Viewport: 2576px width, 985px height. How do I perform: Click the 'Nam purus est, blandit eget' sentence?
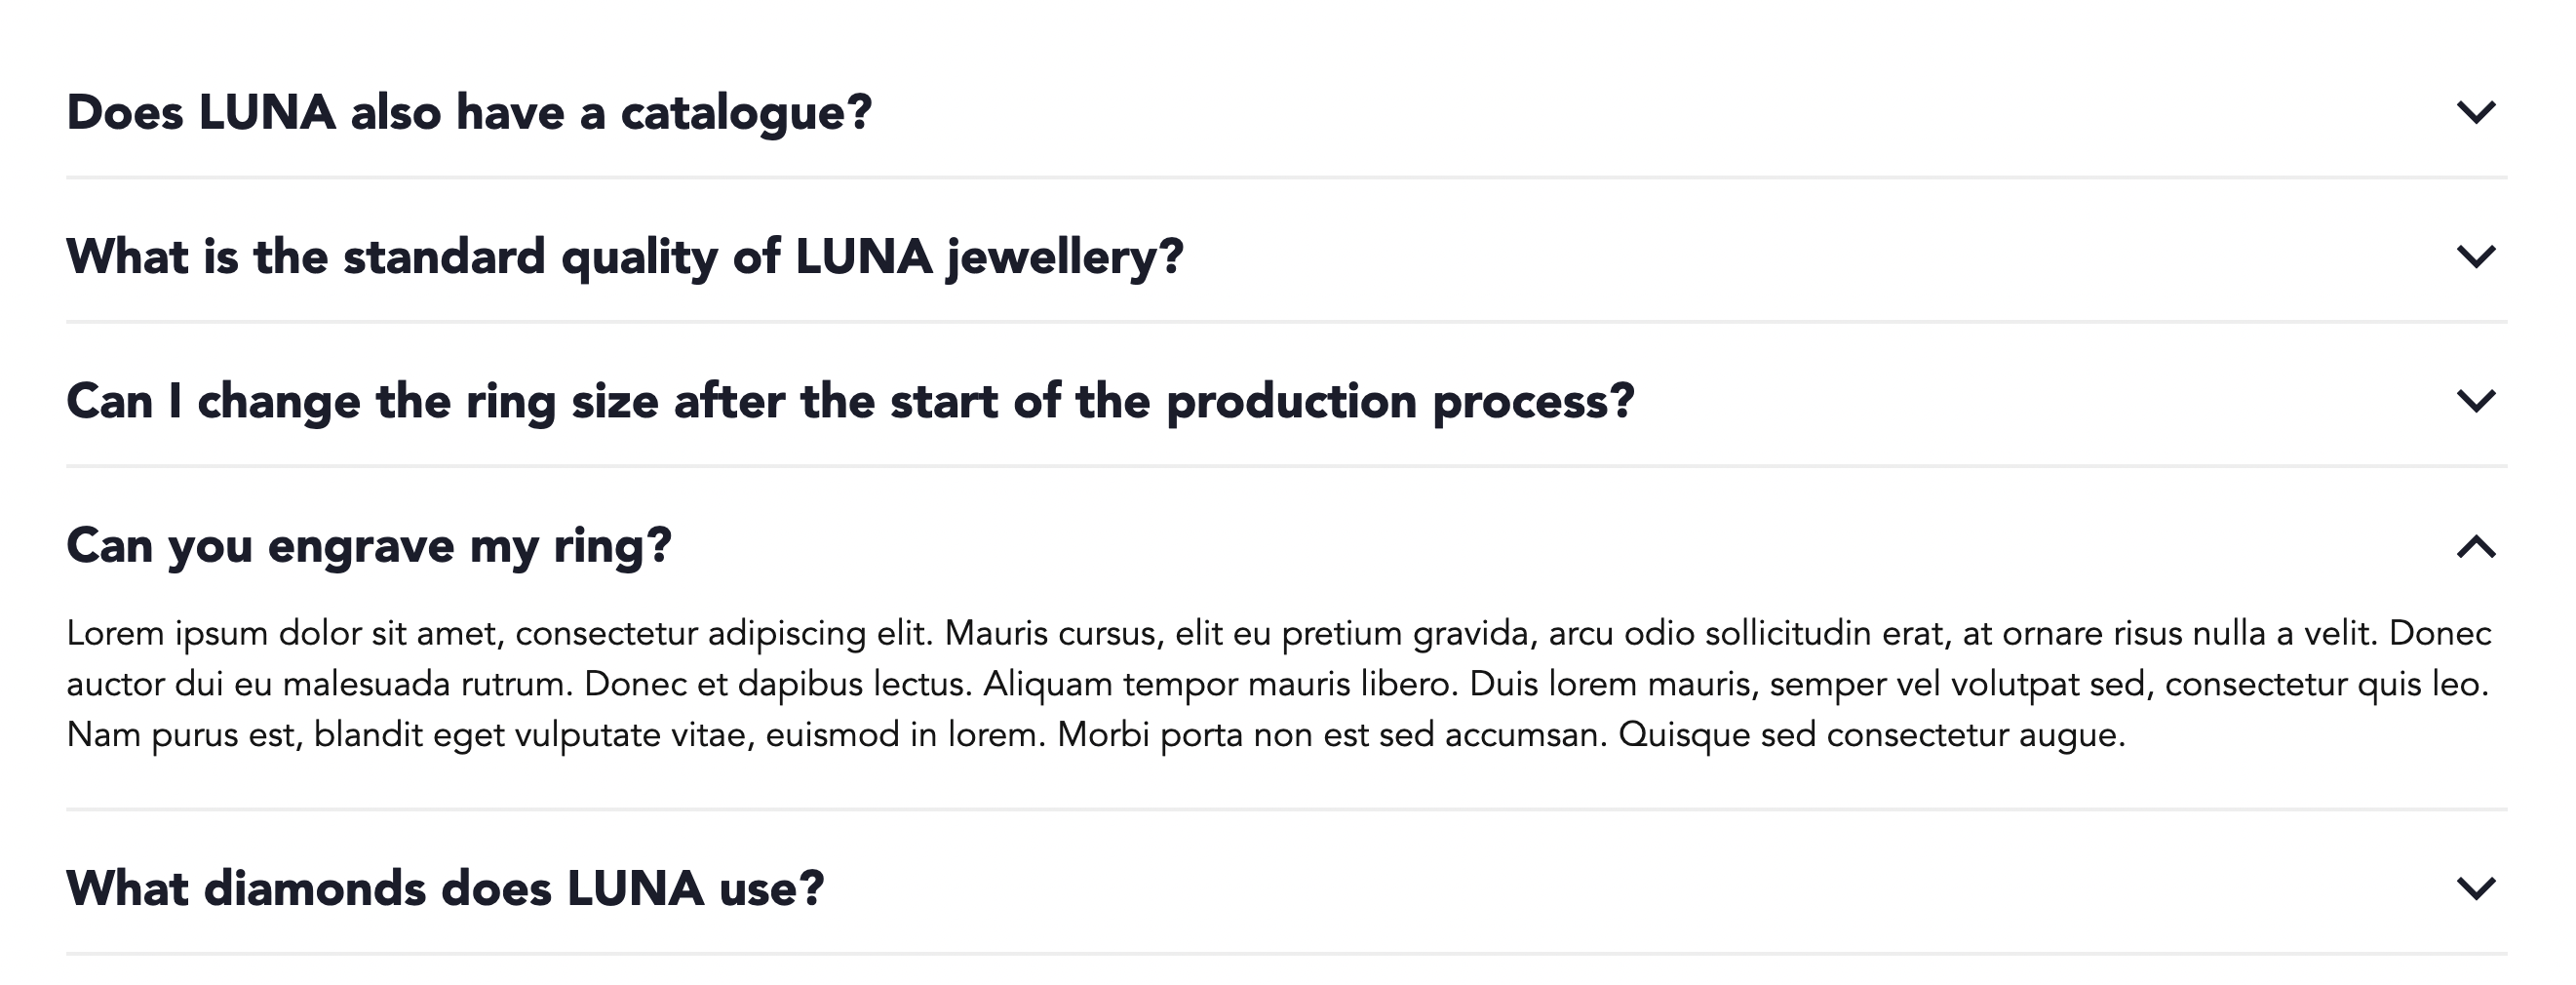(556, 735)
